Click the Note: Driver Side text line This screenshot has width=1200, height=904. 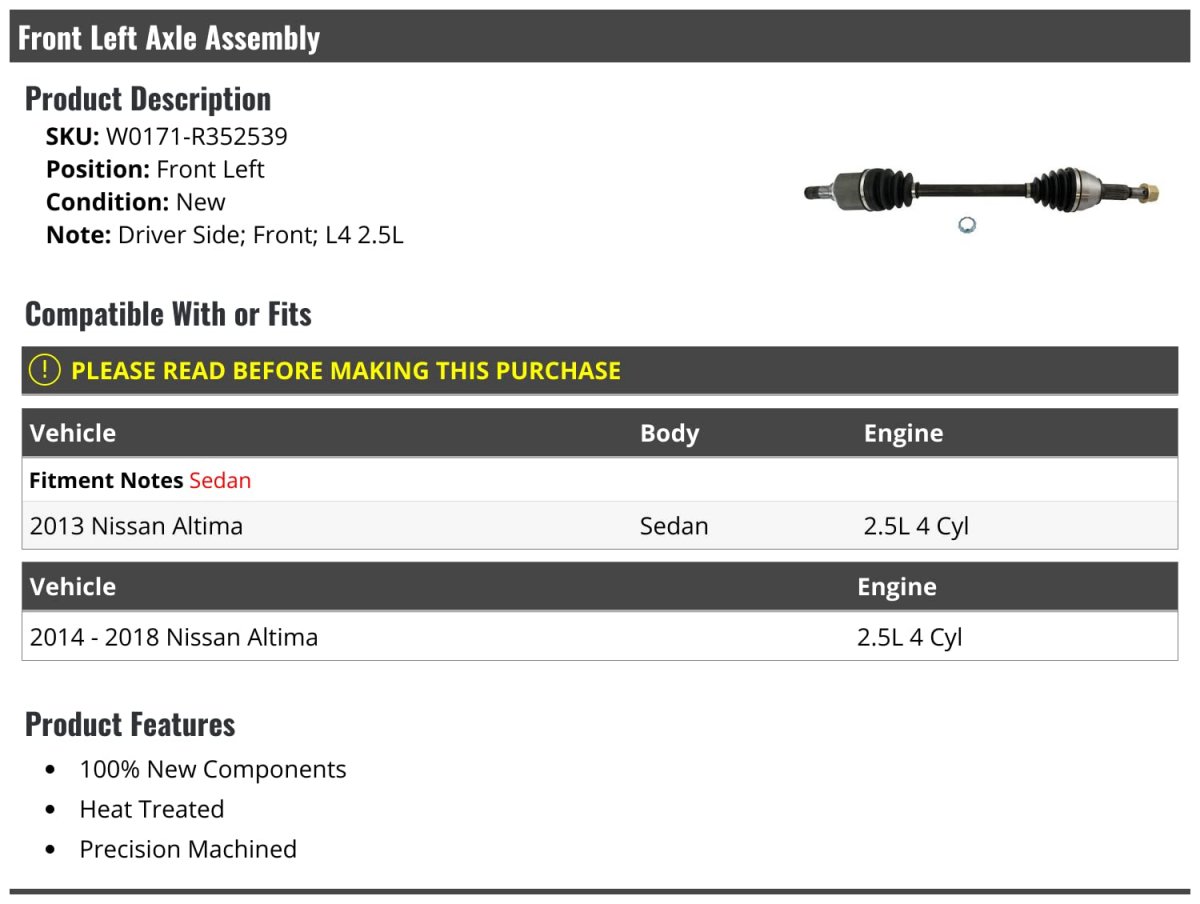coord(225,235)
